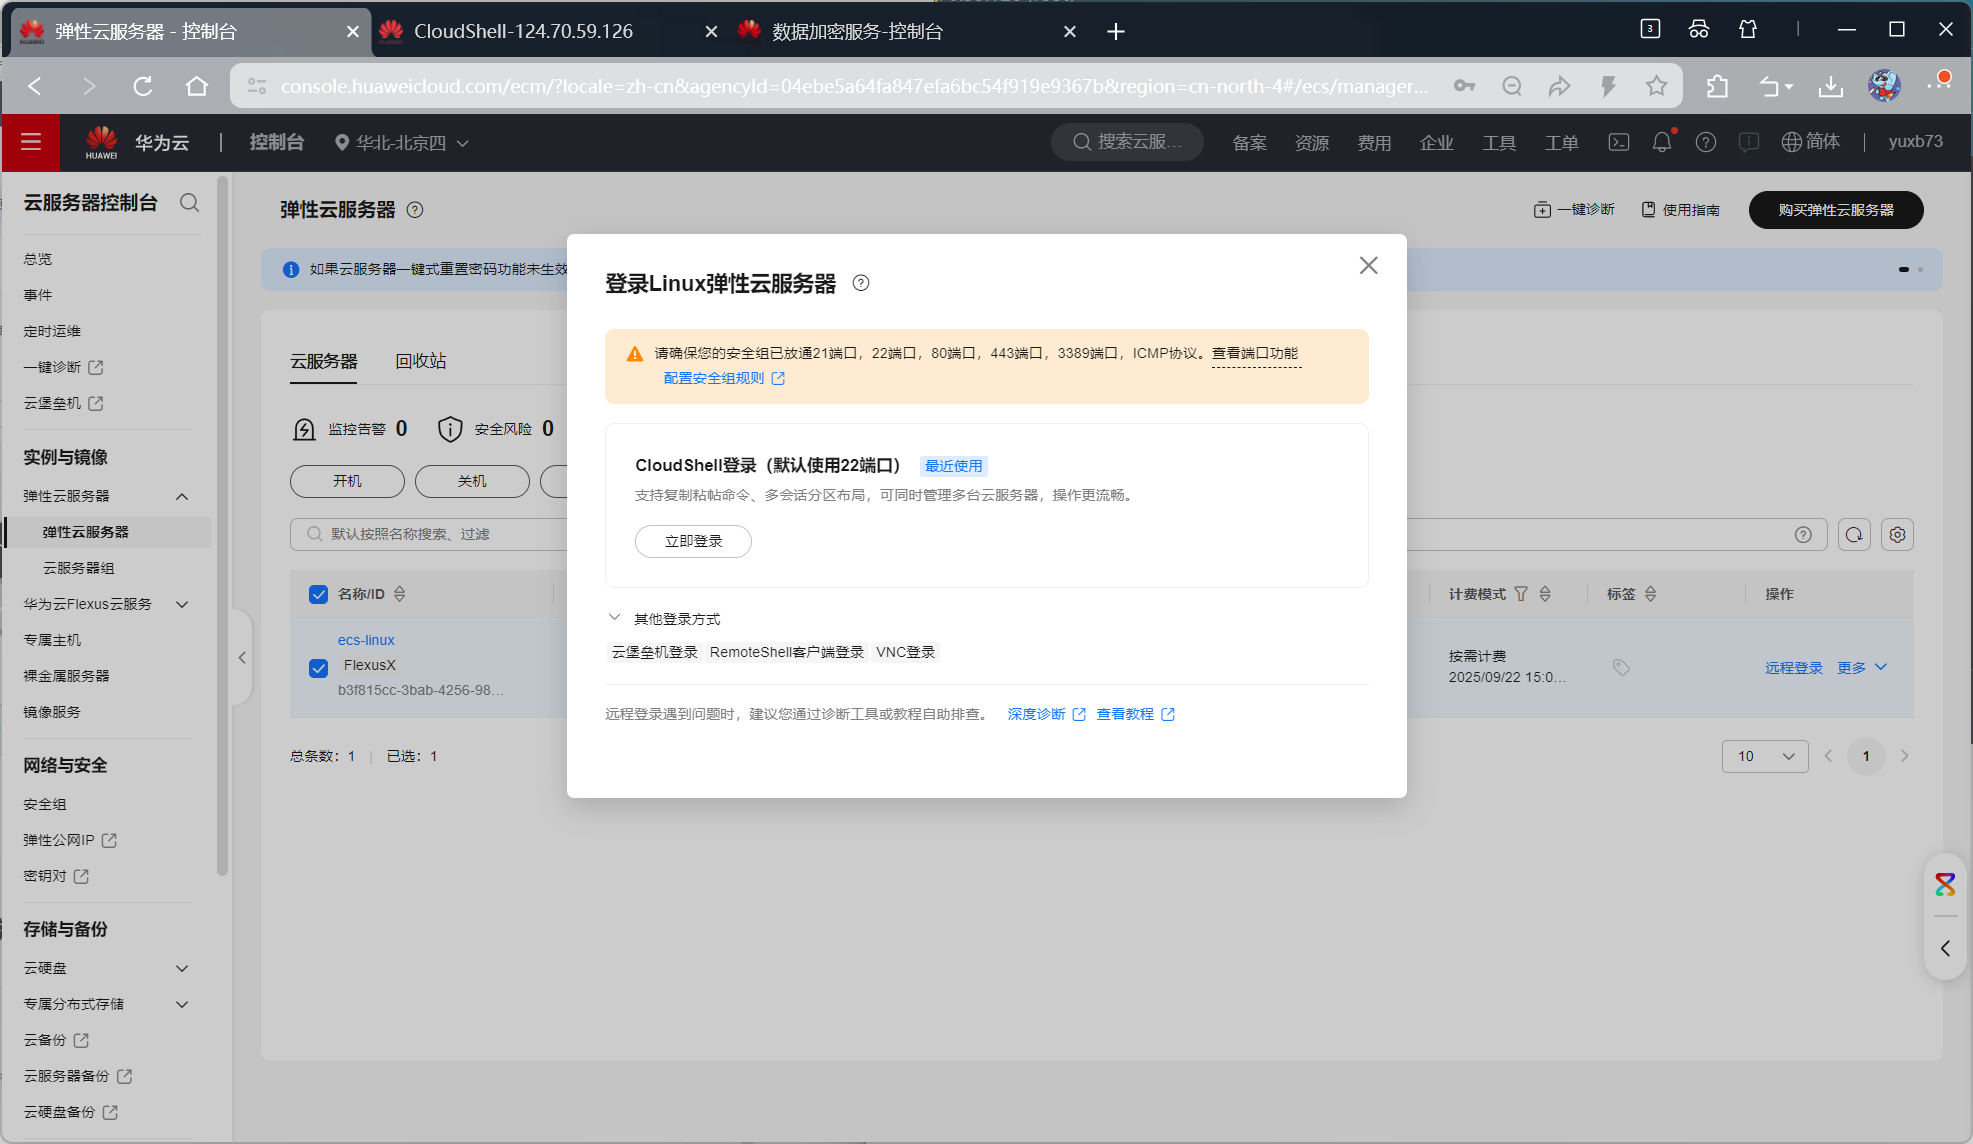The width and height of the screenshot is (1973, 1144).
Task: Open the 华北-北京四 region dropdown
Action: (x=402, y=142)
